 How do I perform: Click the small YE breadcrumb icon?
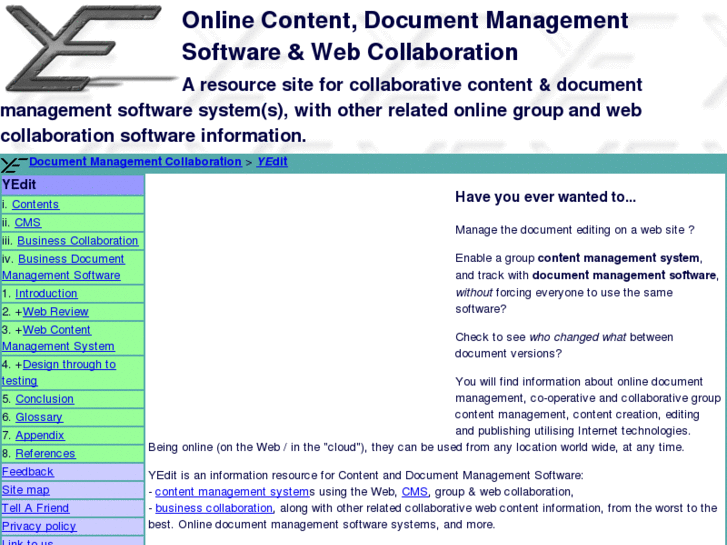pos(14,164)
